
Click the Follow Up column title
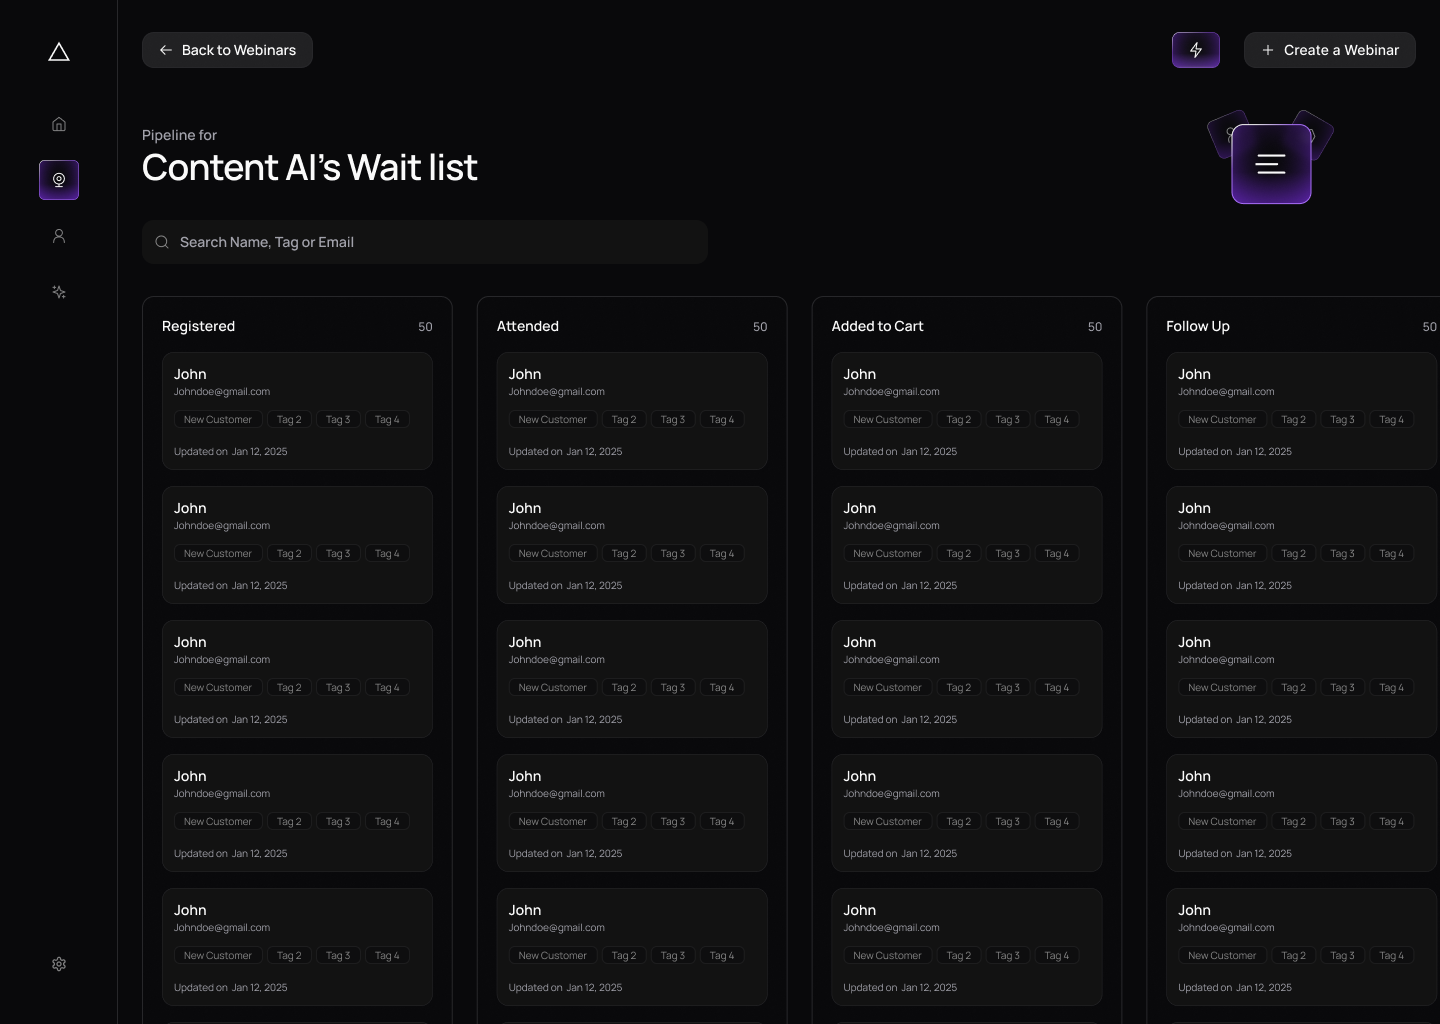coord(1198,326)
